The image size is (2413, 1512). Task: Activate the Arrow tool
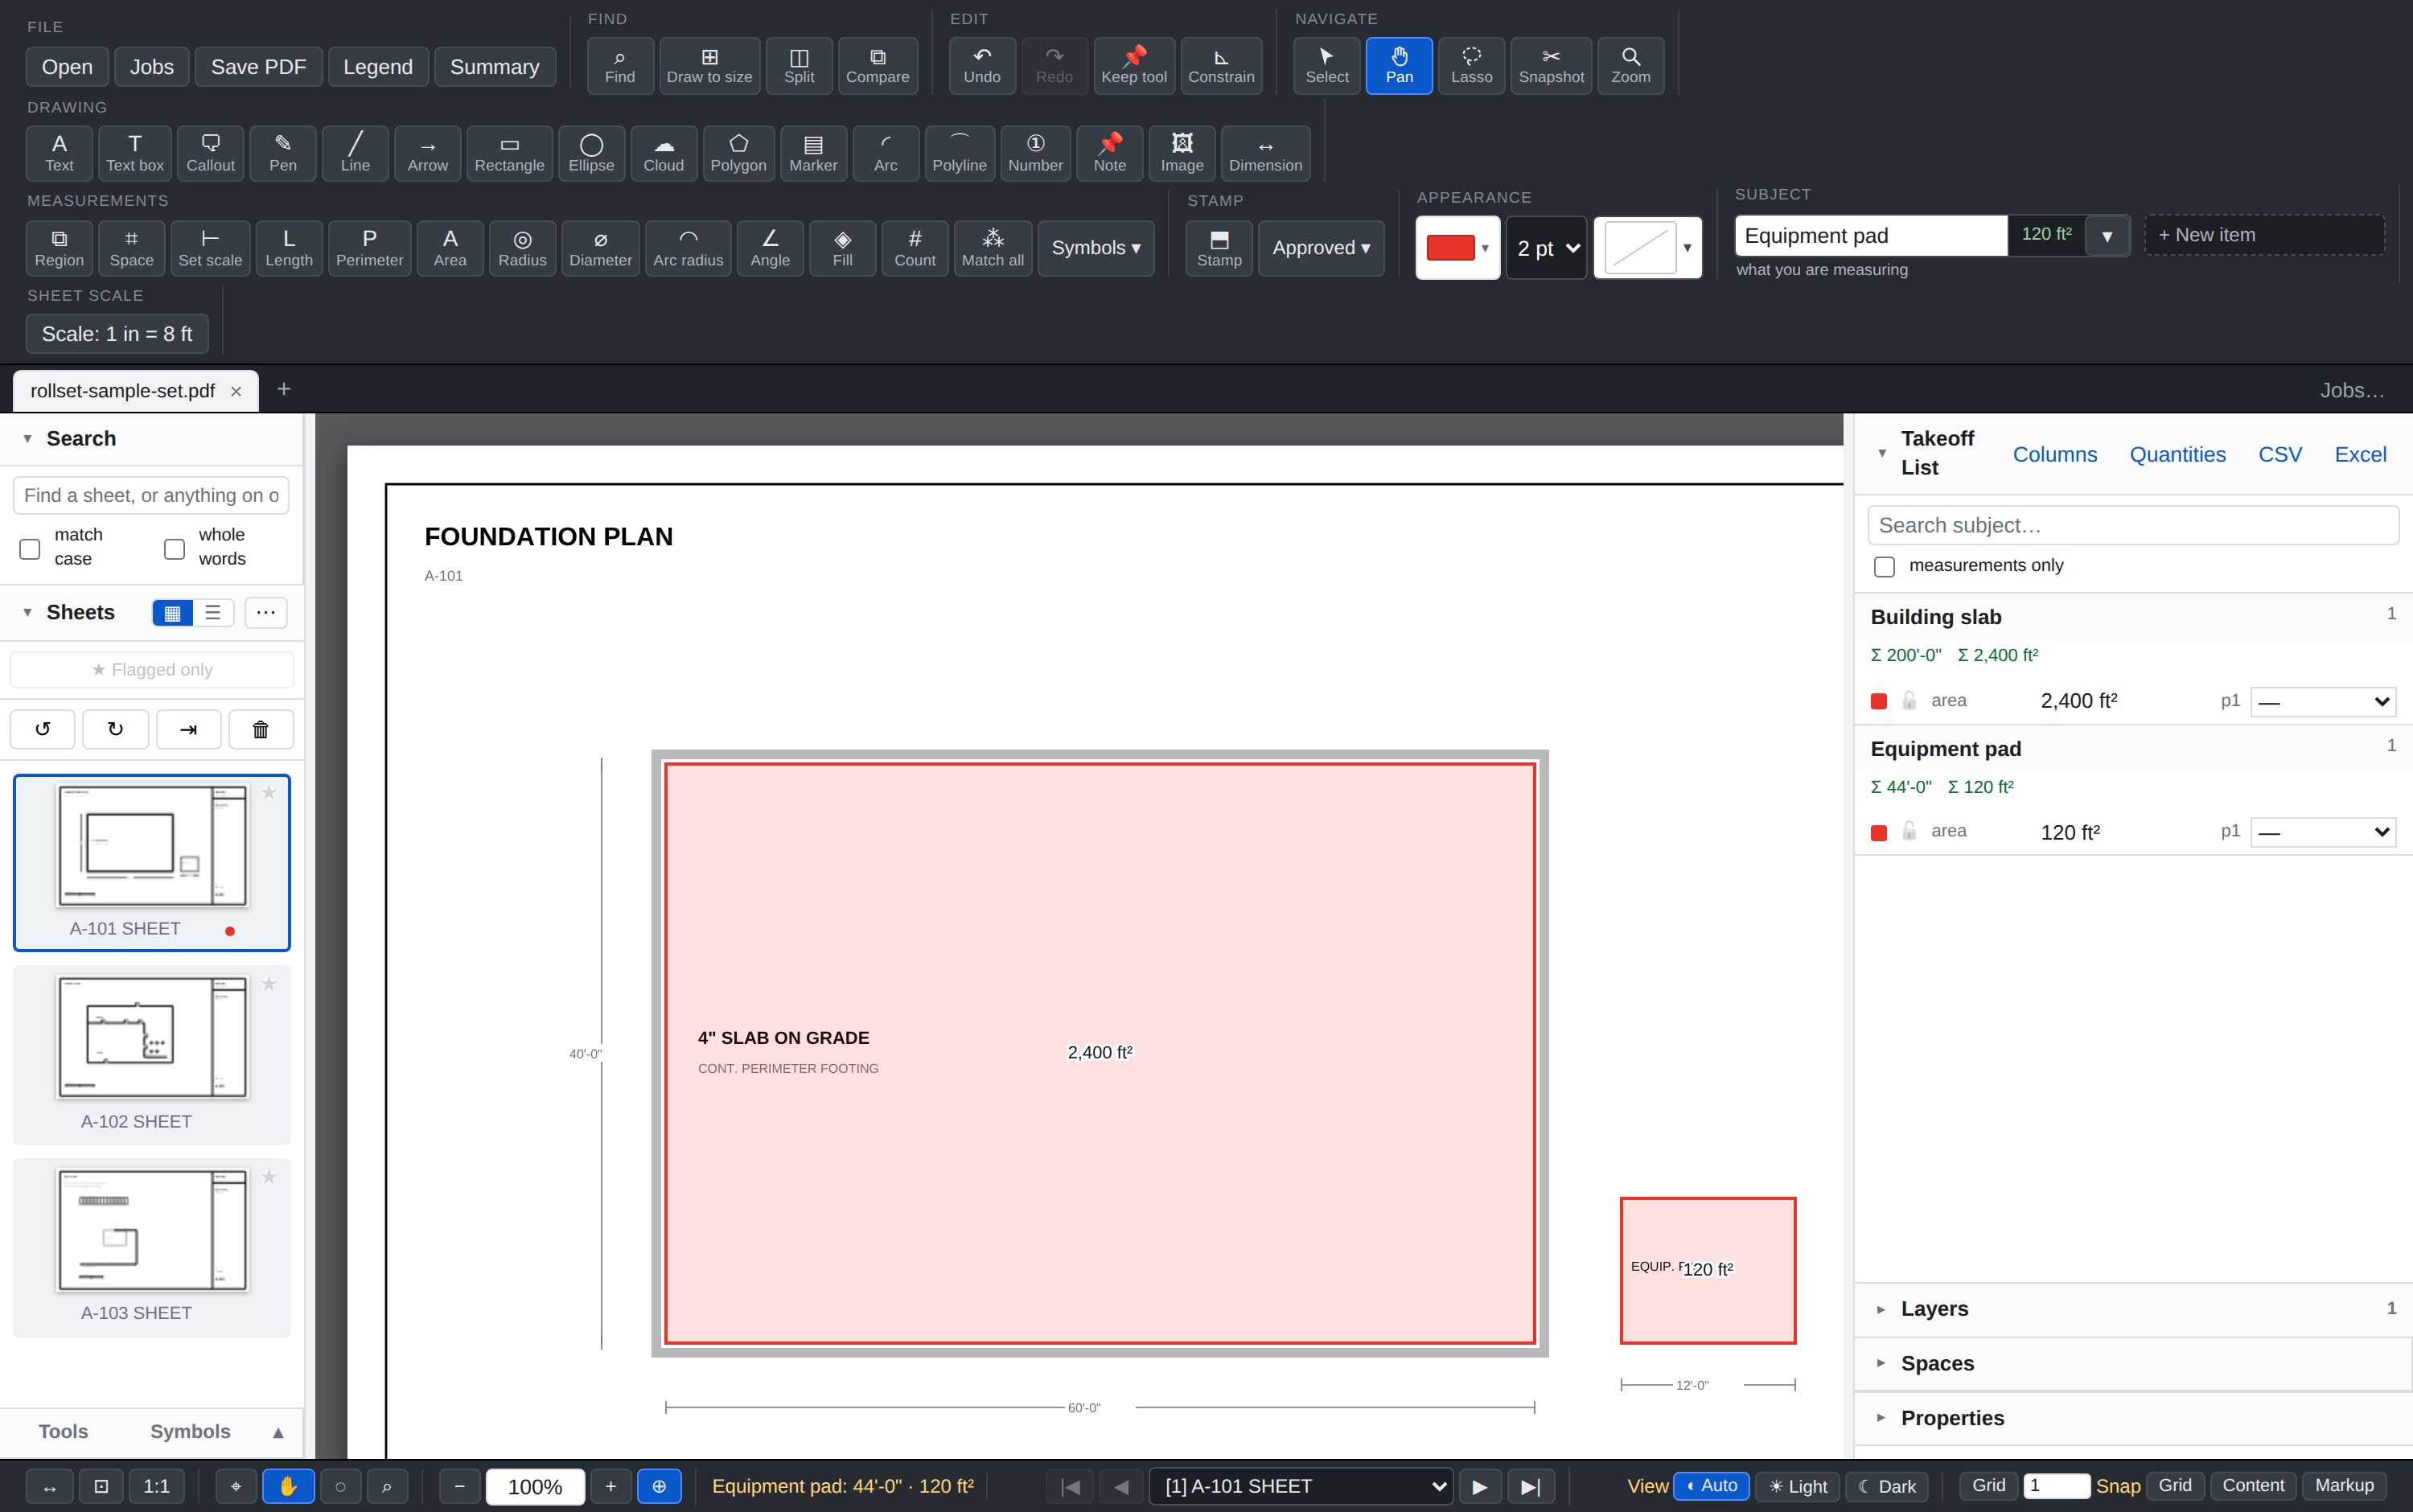[427, 153]
